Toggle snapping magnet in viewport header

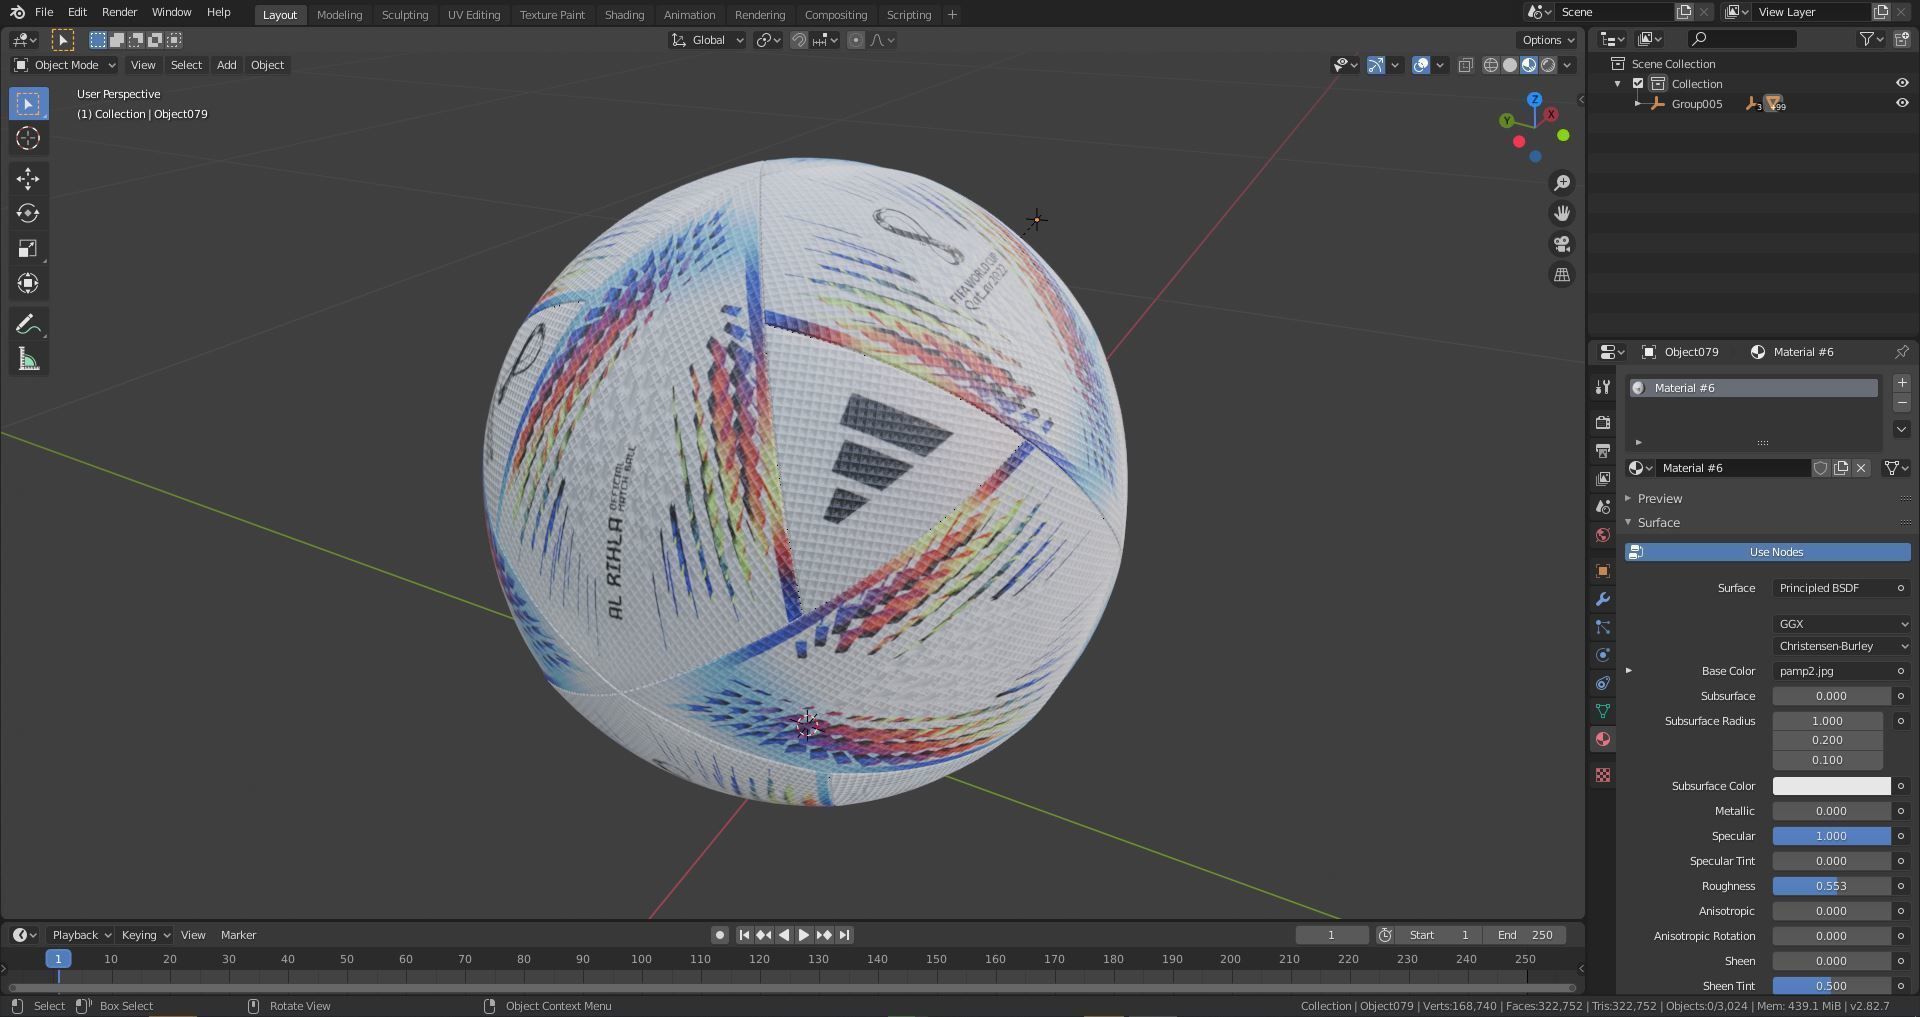pos(799,40)
